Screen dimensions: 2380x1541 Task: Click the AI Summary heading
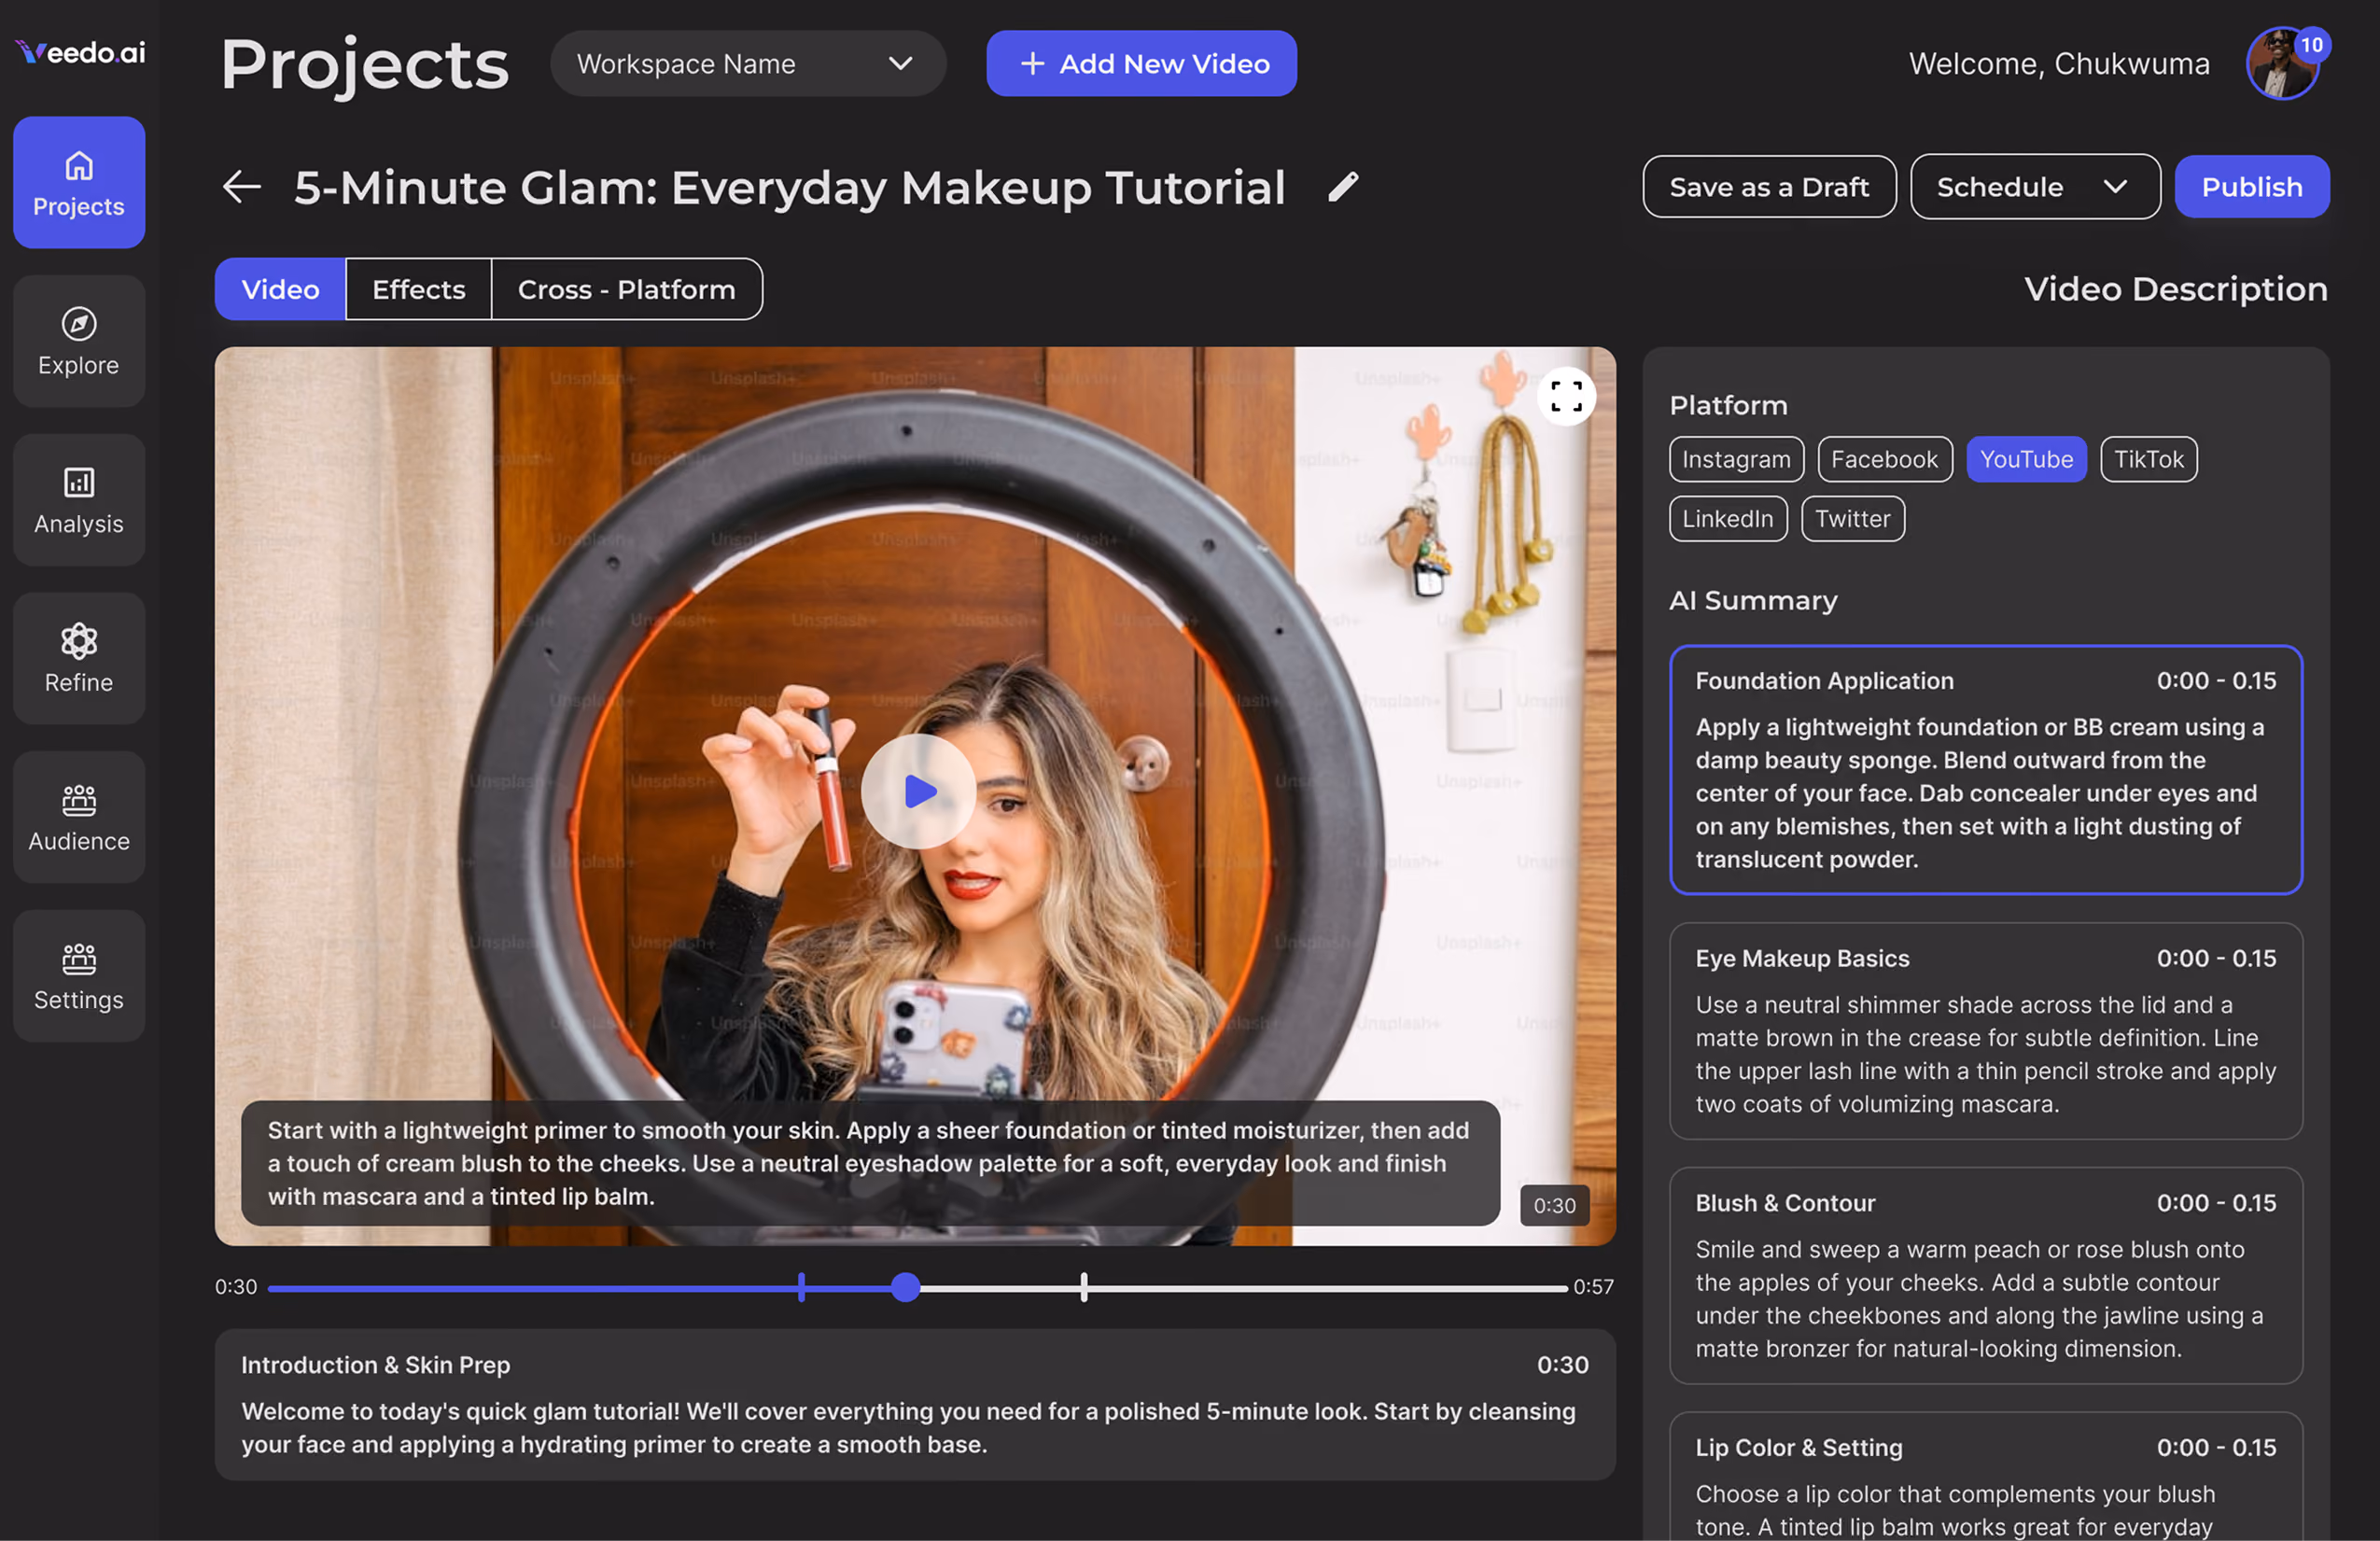[x=1753, y=600]
